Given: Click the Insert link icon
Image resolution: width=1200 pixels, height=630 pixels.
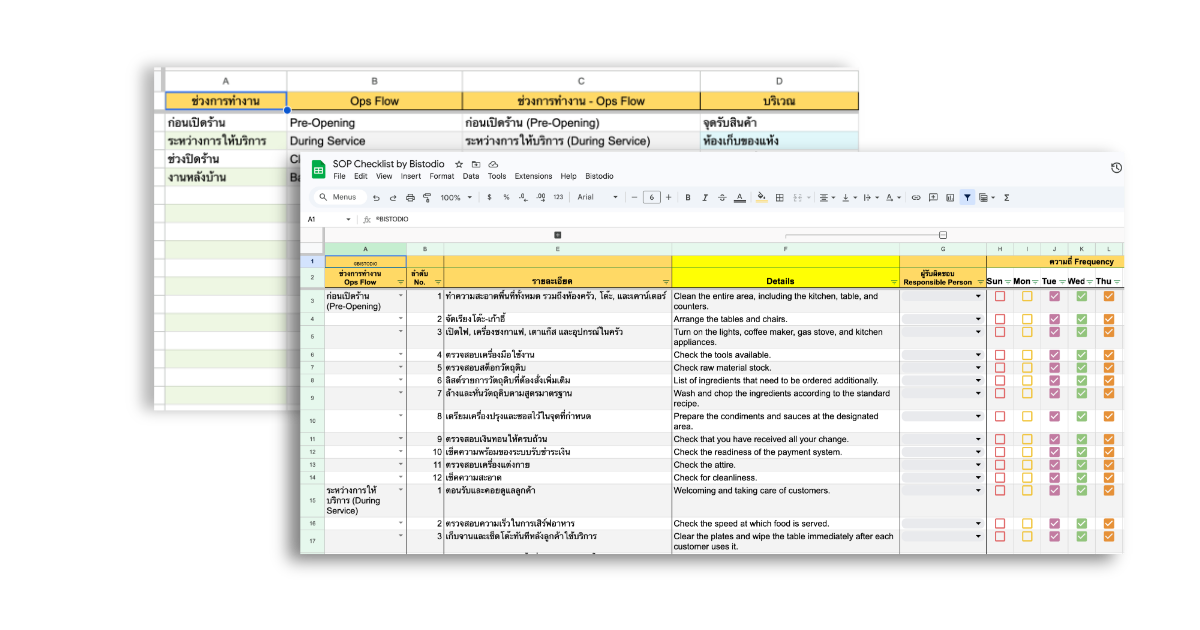Looking at the screenshot, I should (915, 198).
